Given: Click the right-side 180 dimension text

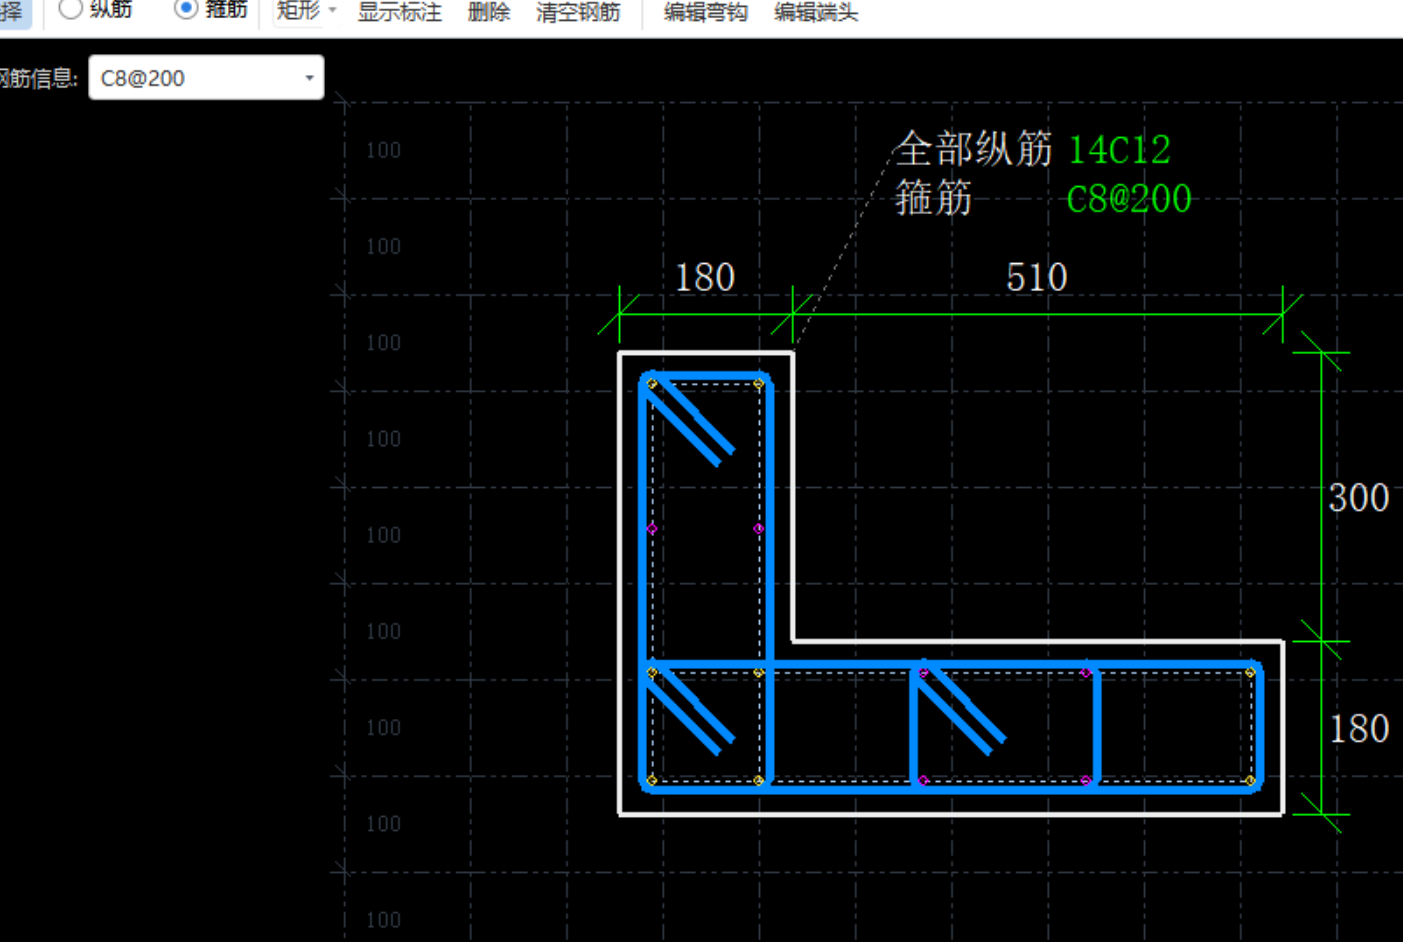Looking at the screenshot, I should 1359,729.
